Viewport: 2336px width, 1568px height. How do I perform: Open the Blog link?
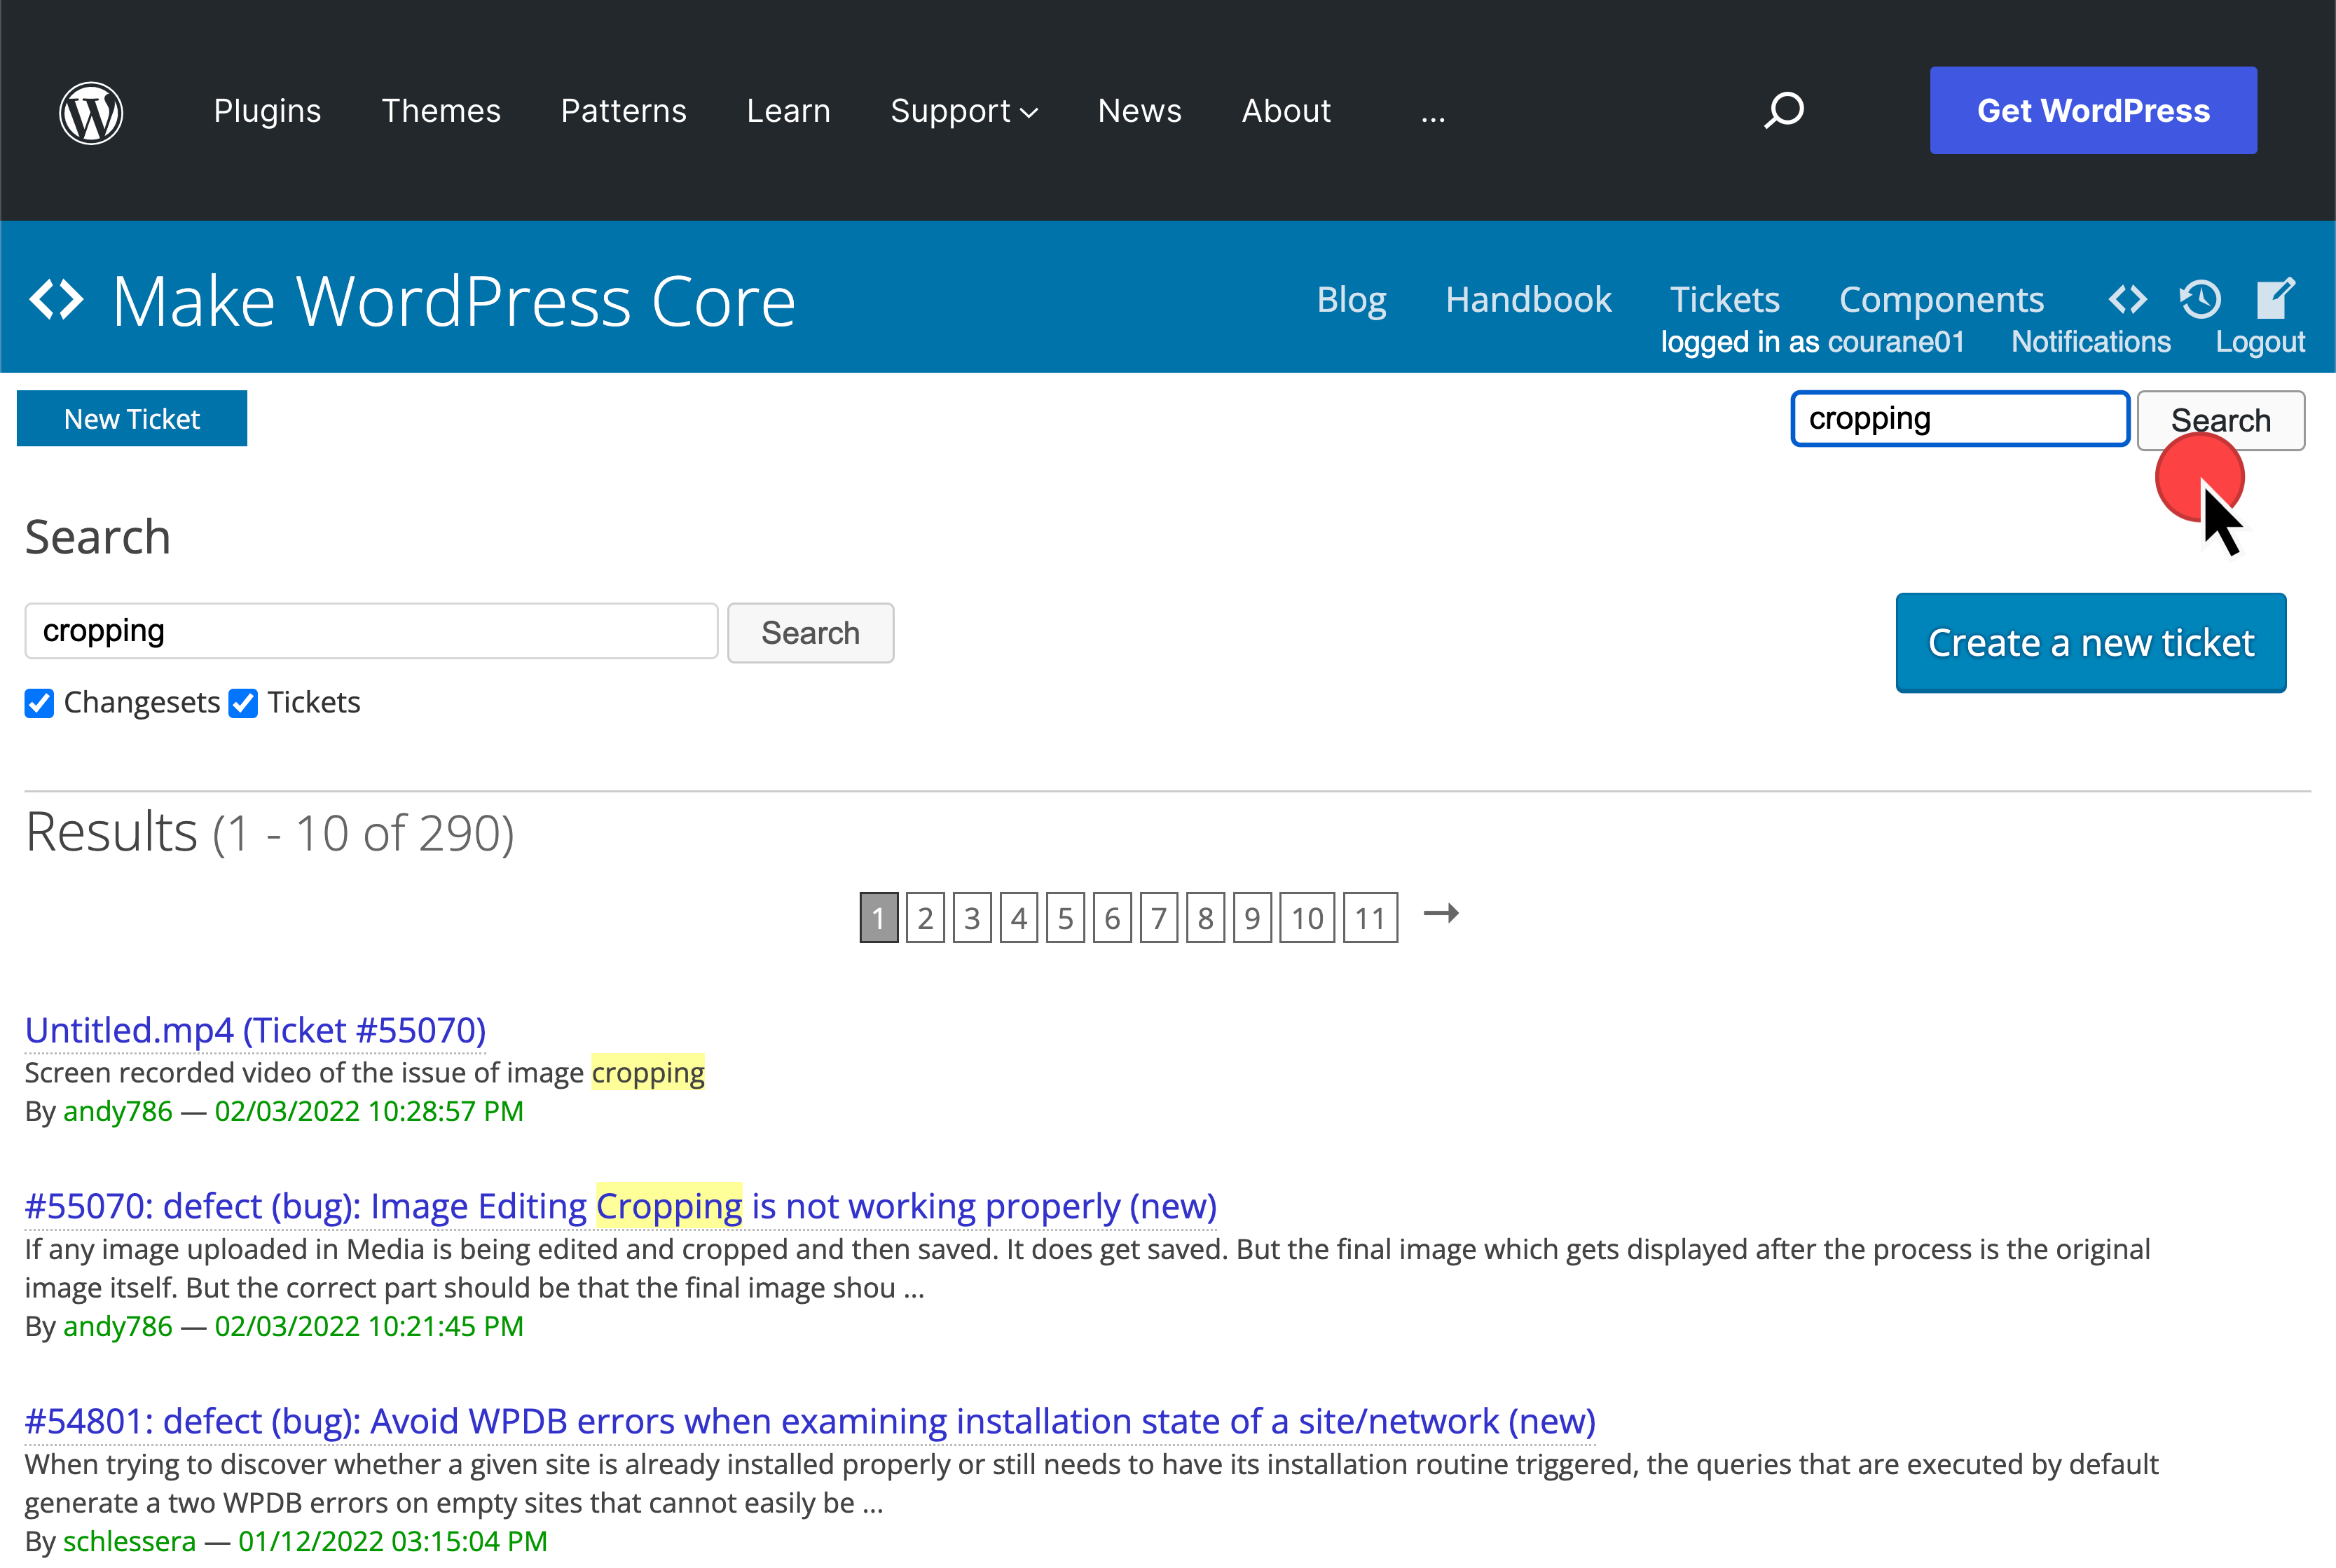[x=1351, y=300]
